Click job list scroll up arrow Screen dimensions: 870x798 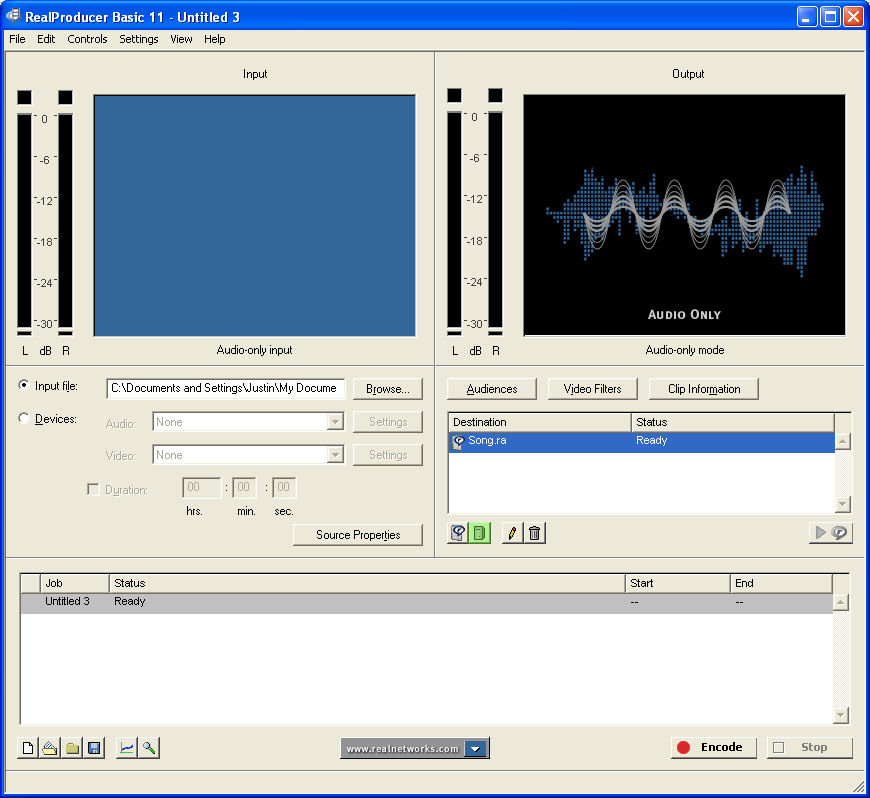tap(841, 602)
